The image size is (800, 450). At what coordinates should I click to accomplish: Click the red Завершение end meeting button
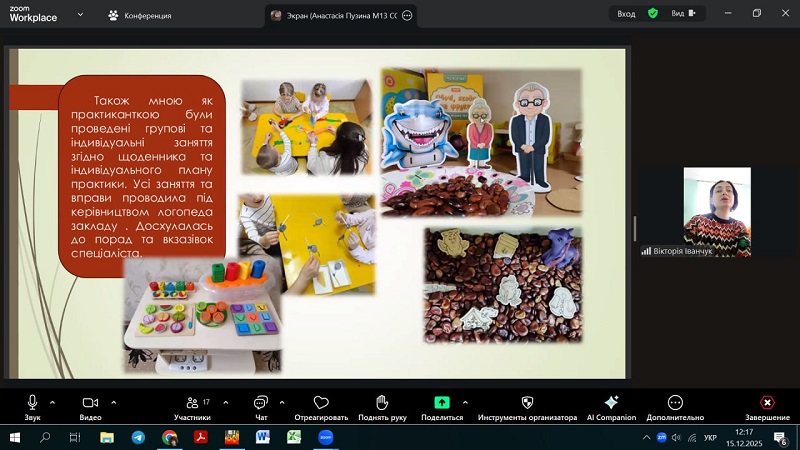click(767, 405)
